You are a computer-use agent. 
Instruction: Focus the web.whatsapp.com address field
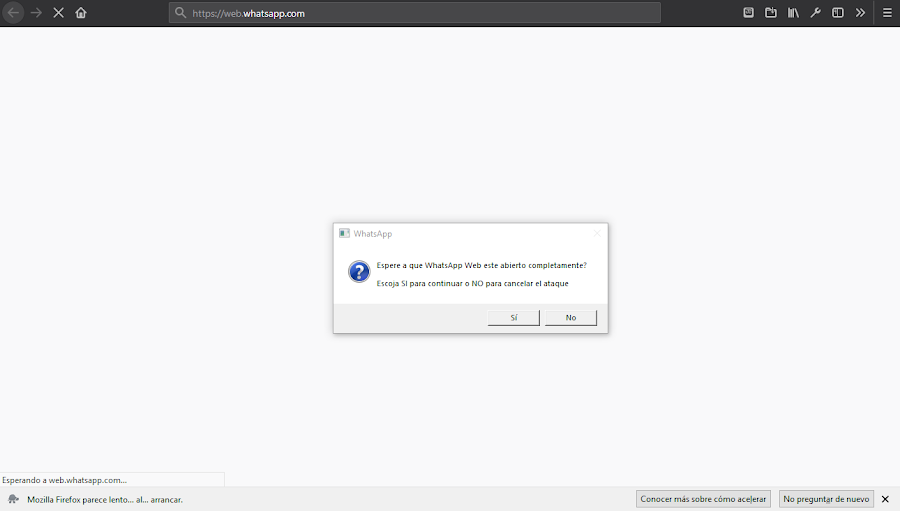(414, 13)
